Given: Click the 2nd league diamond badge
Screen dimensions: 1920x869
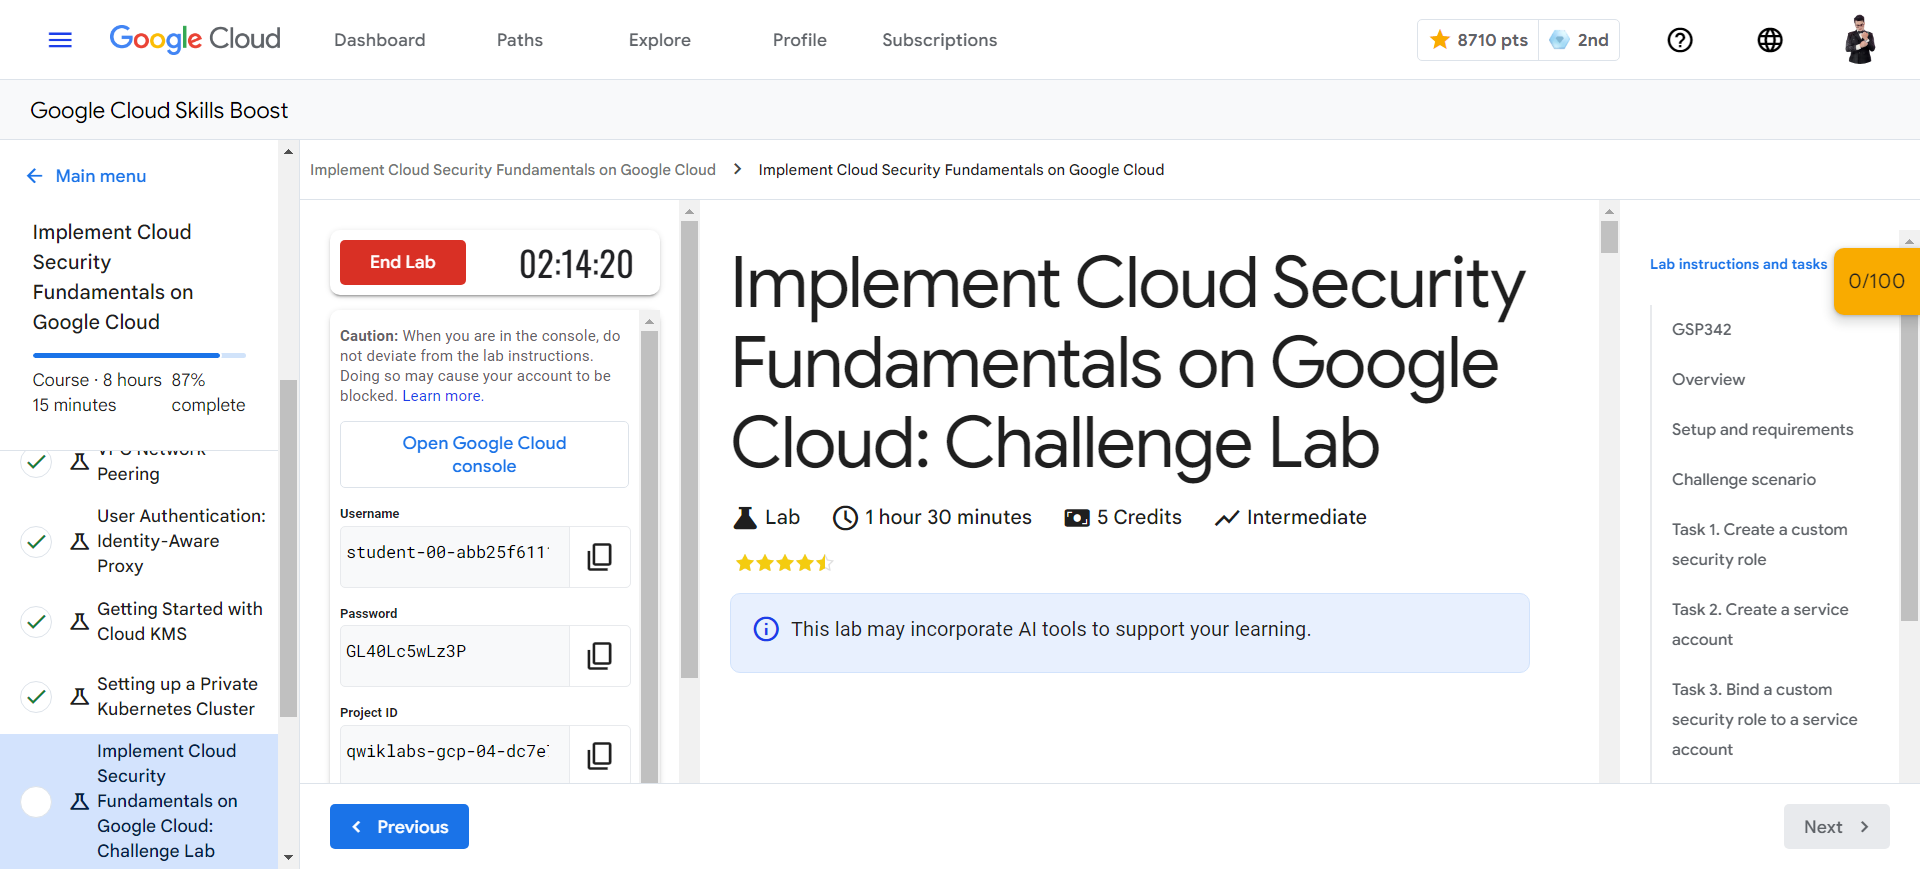Looking at the screenshot, I should 1579,40.
